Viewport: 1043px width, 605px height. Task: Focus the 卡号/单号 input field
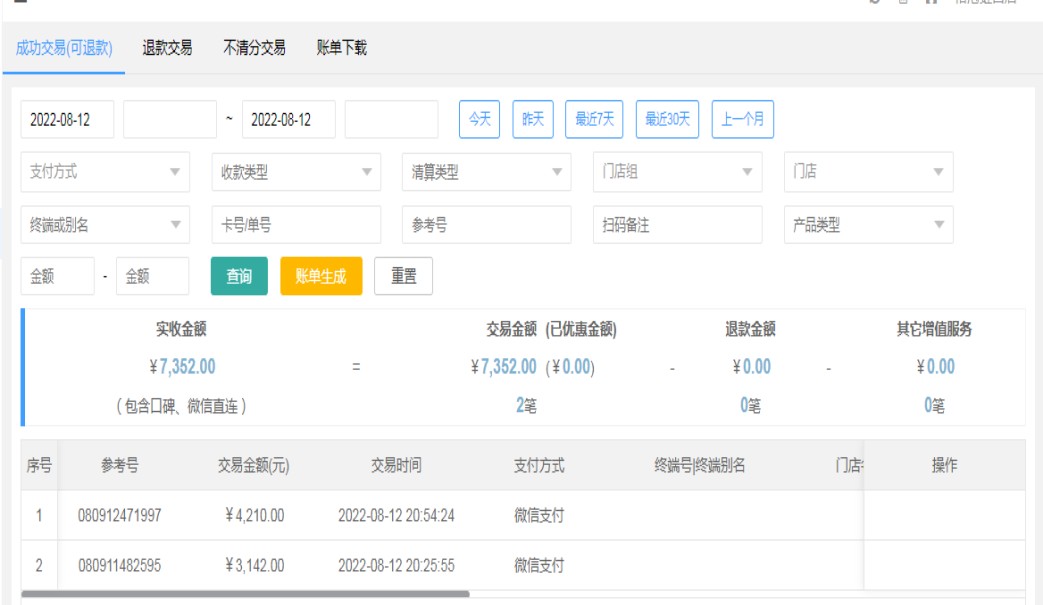pos(296,225)
